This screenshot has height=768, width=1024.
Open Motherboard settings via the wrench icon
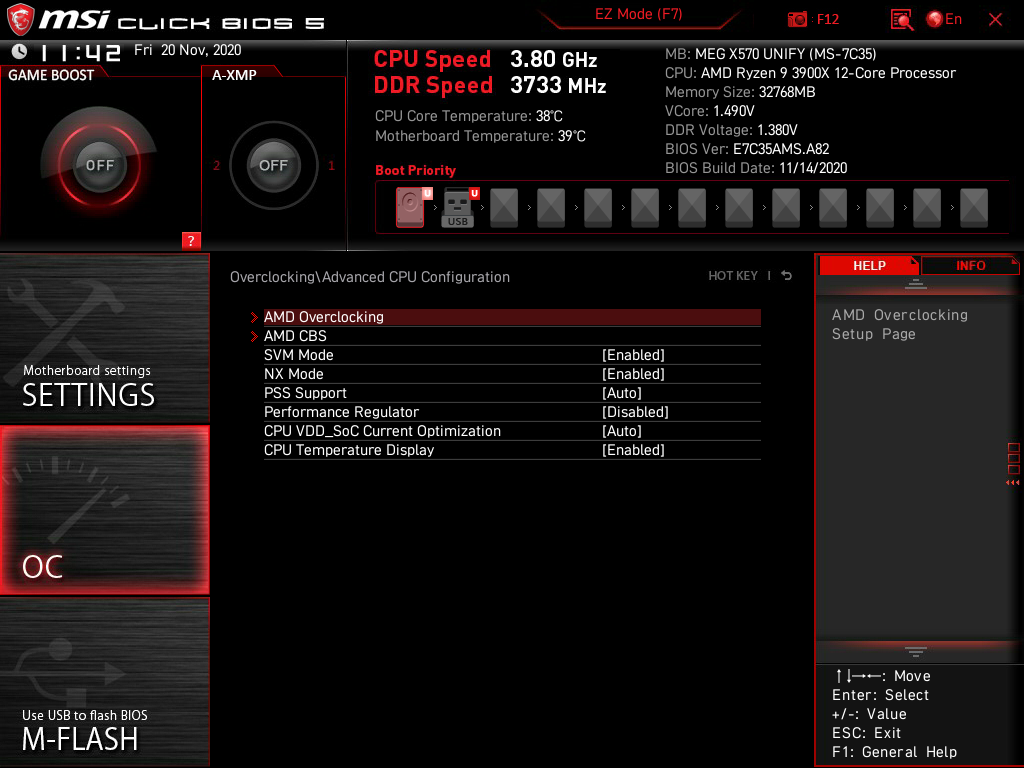tap(65, 320)
